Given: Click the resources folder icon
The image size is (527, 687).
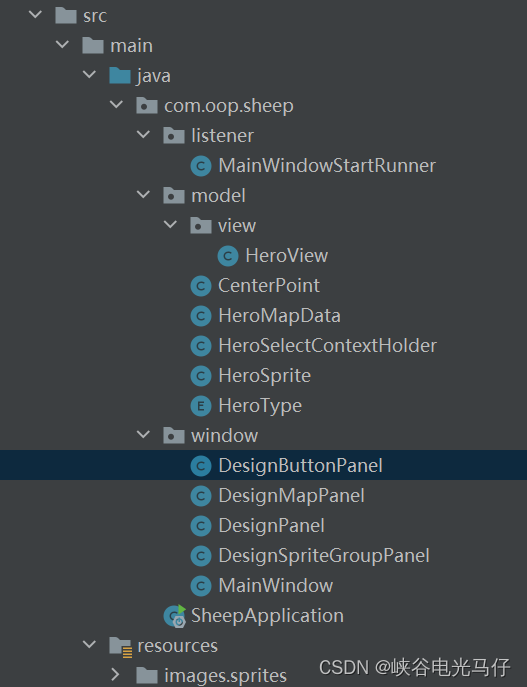Looking at the screenshot, I should (x=121, y=647).
